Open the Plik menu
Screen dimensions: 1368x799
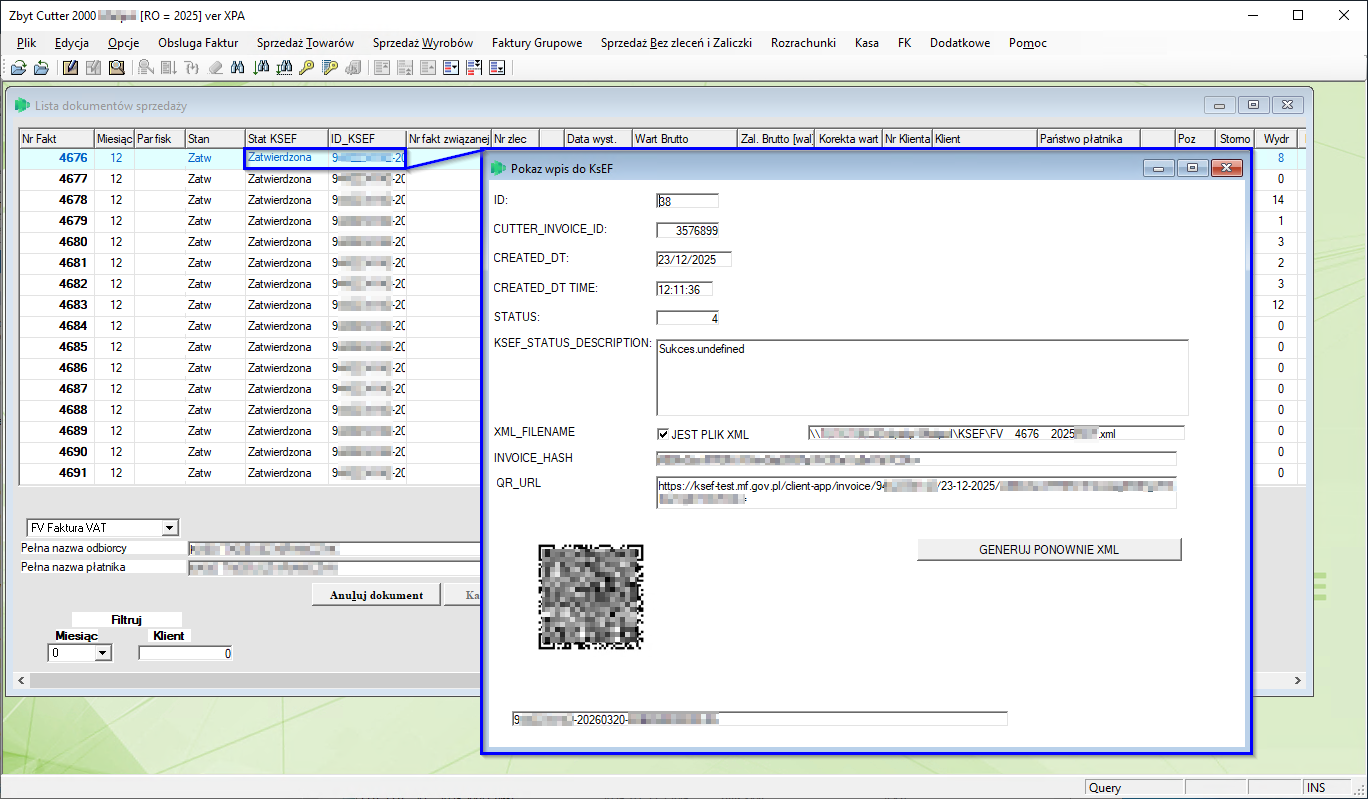[27, 43]
